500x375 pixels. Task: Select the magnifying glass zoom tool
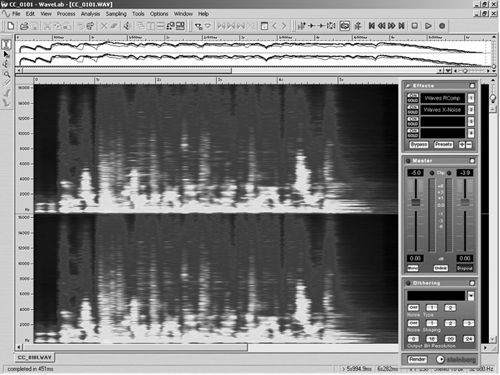6,74
